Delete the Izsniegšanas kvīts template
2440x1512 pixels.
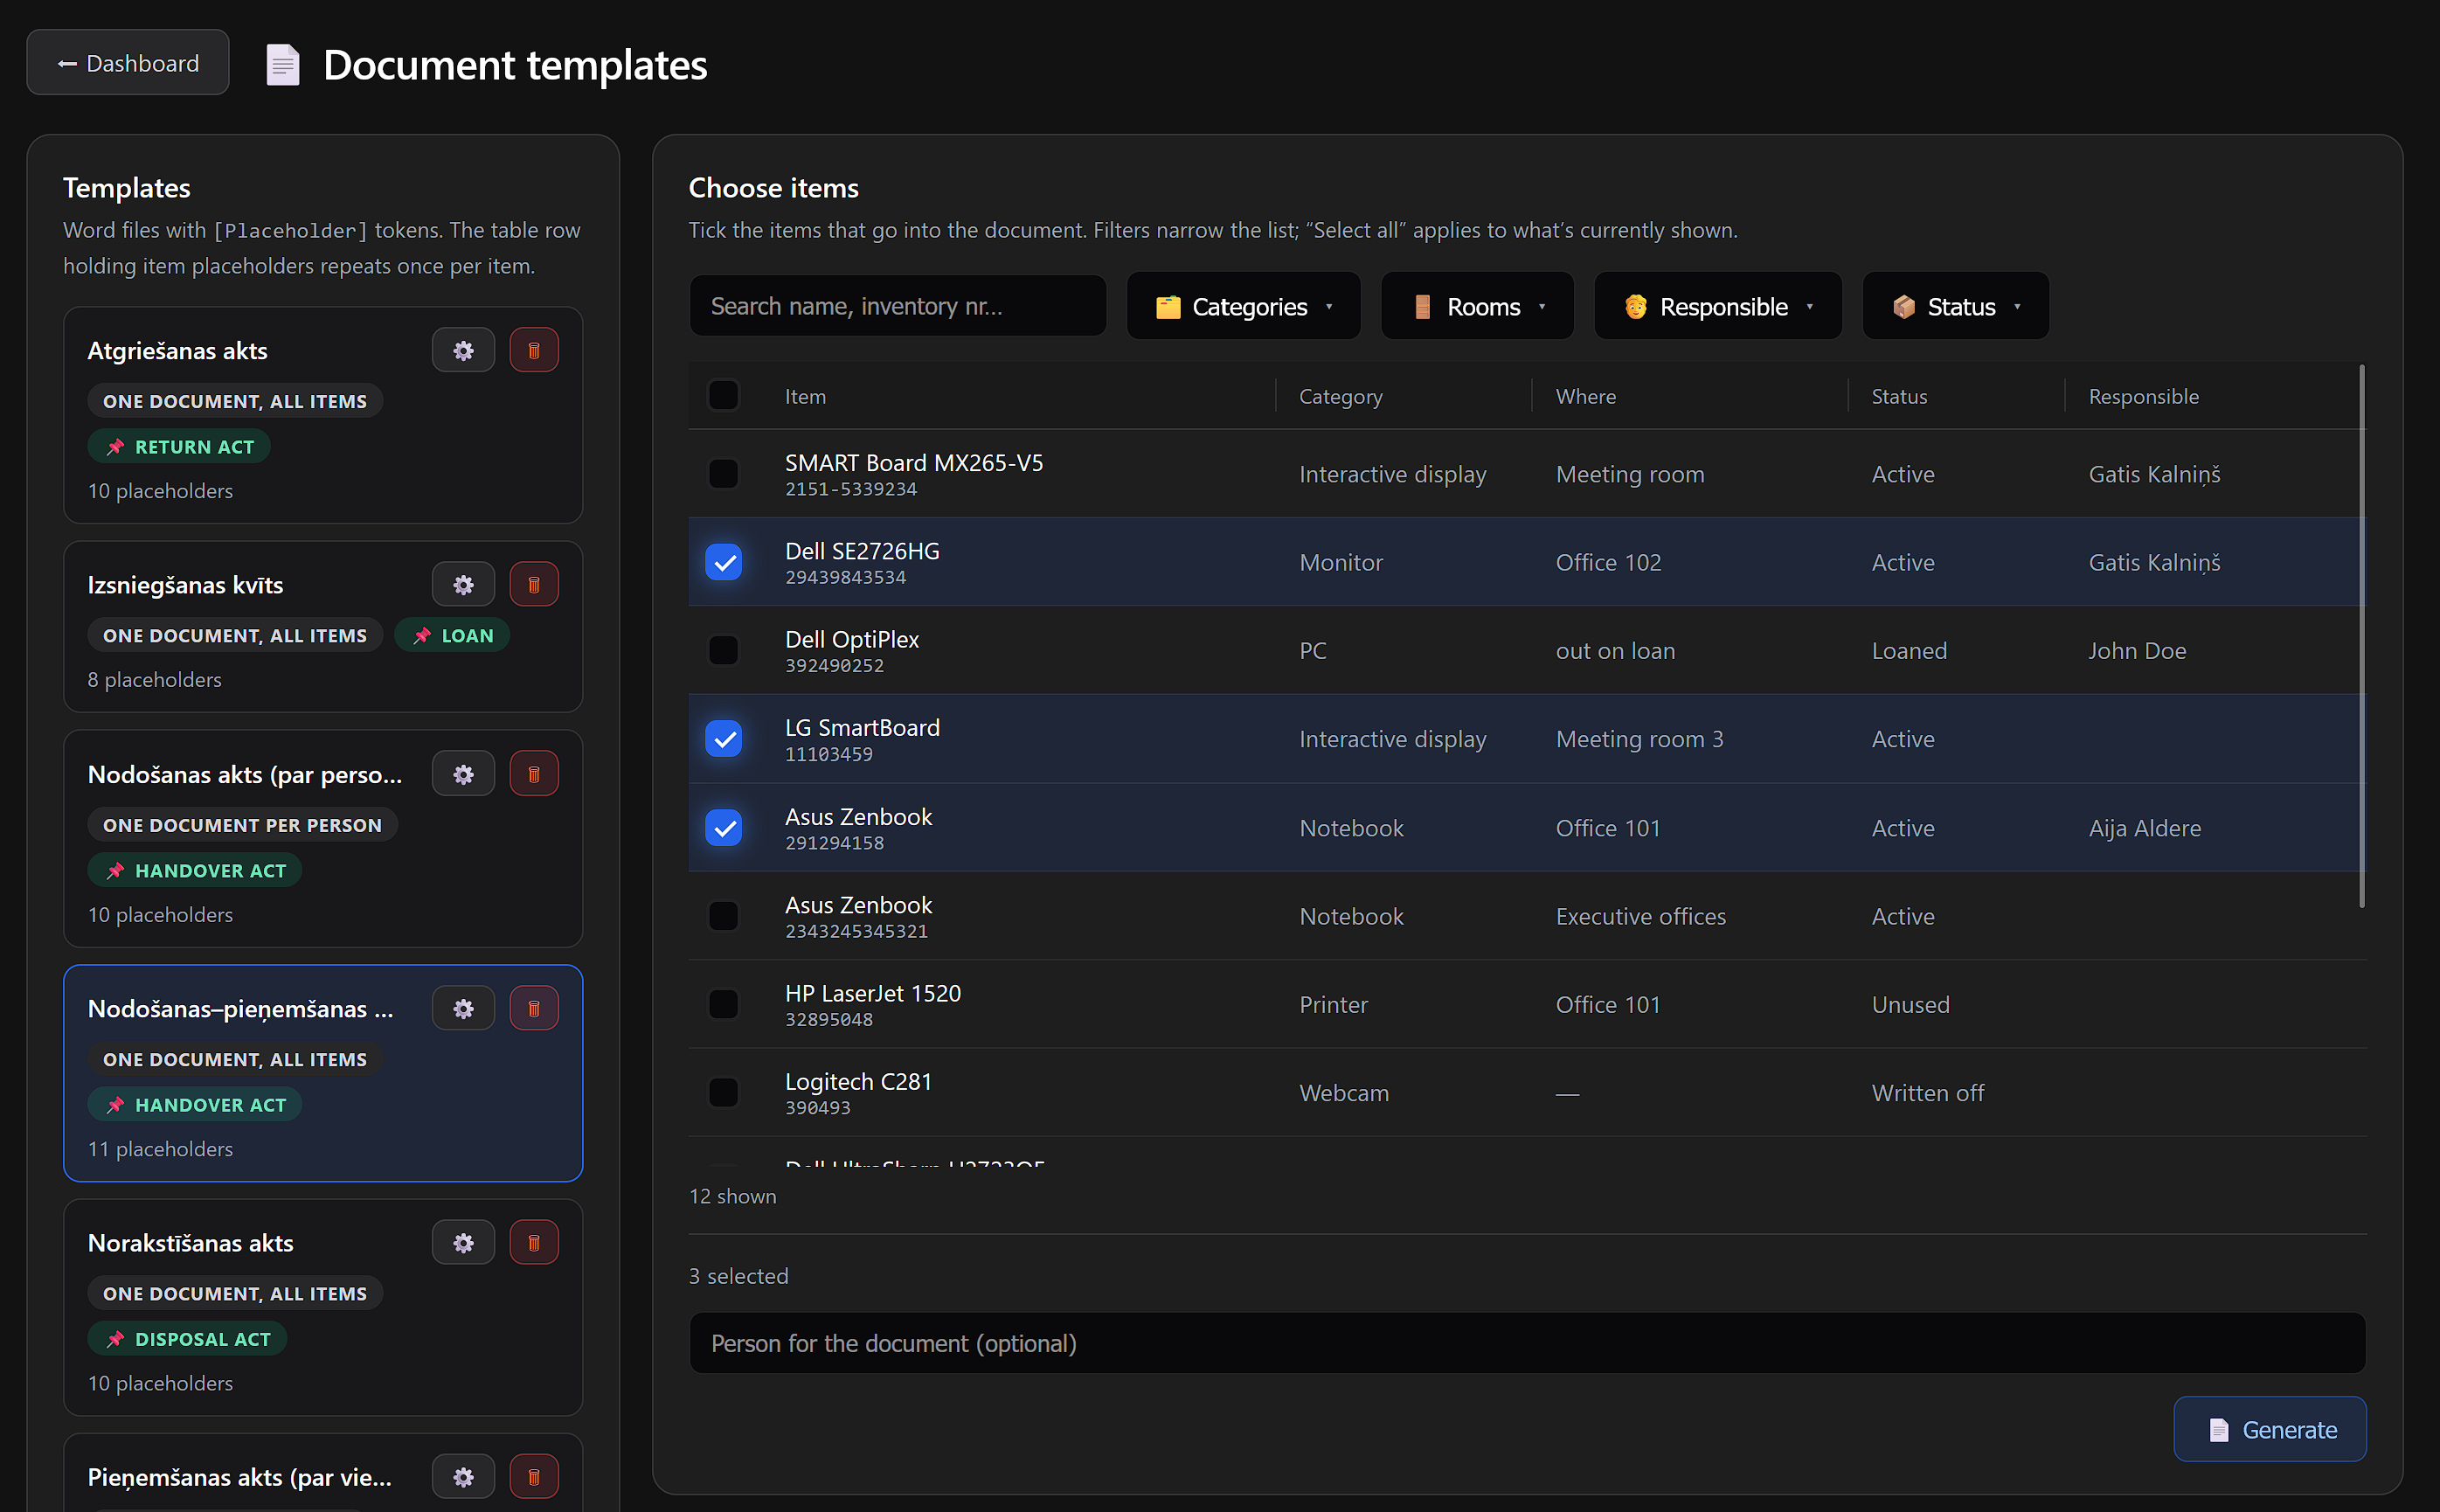[x=534, y=584]
